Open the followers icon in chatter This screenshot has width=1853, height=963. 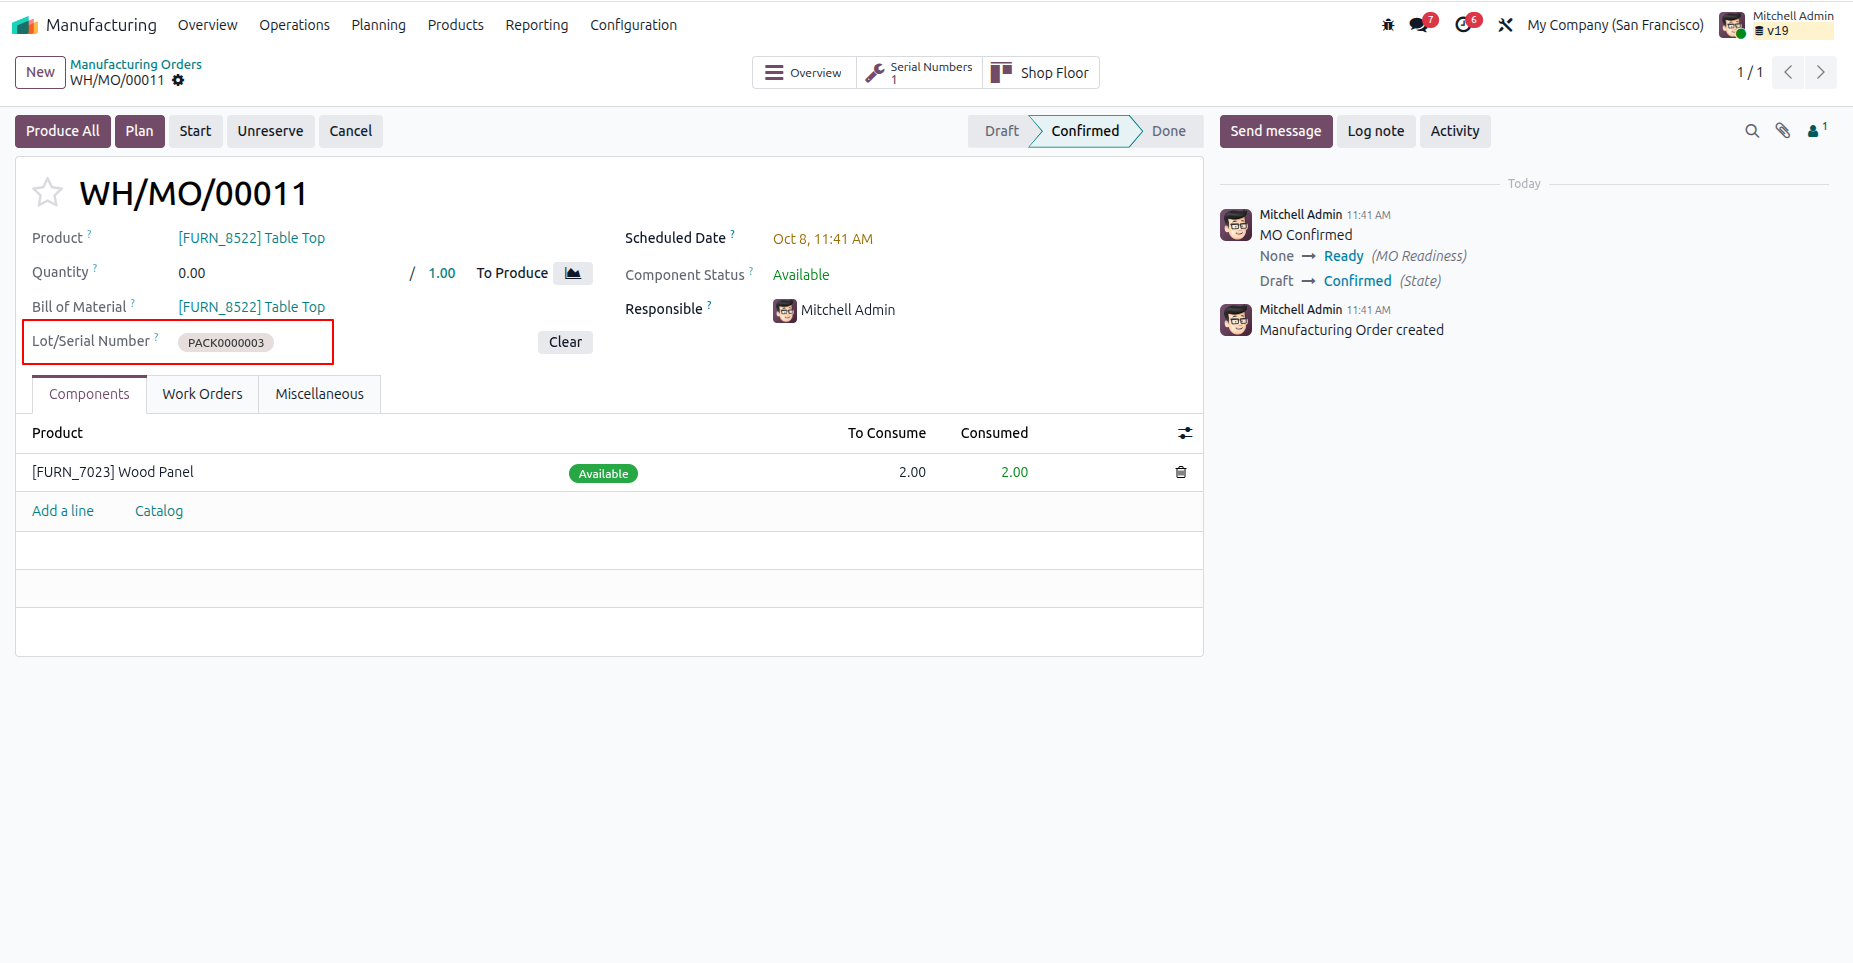[x=1816, y=130]
